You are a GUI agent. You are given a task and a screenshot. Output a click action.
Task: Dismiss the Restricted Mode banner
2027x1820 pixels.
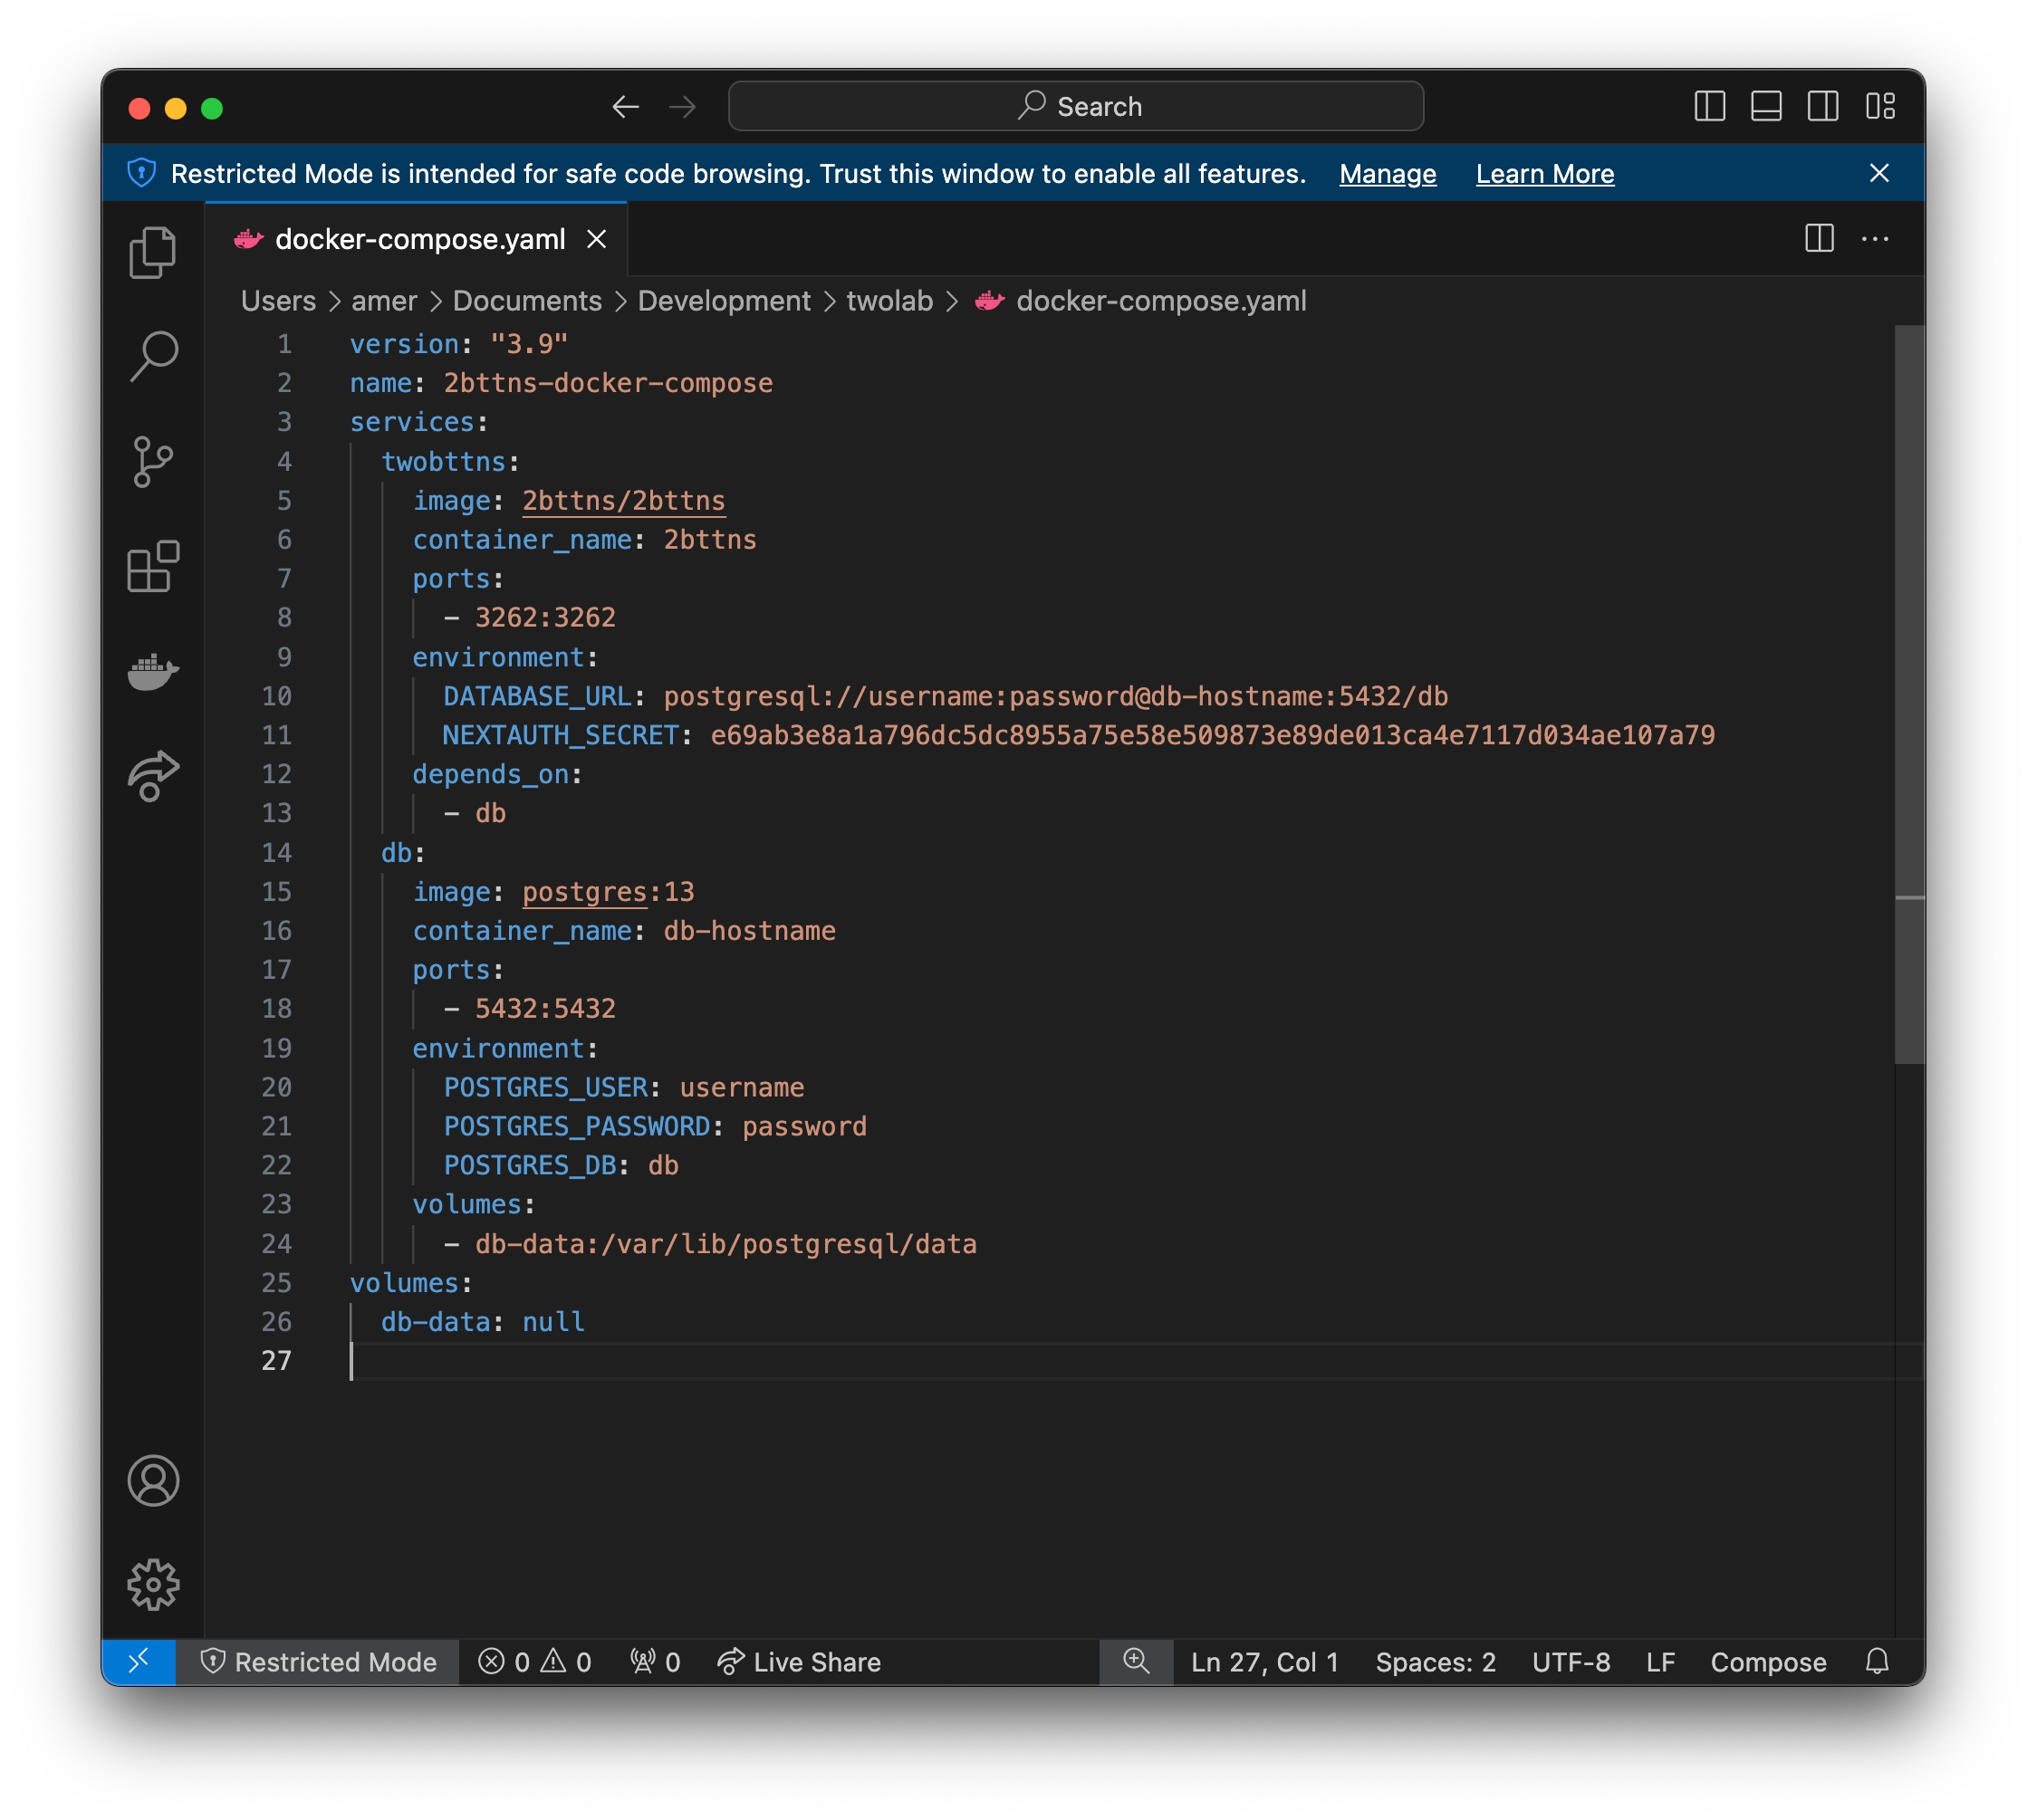tap(1879, 173)
